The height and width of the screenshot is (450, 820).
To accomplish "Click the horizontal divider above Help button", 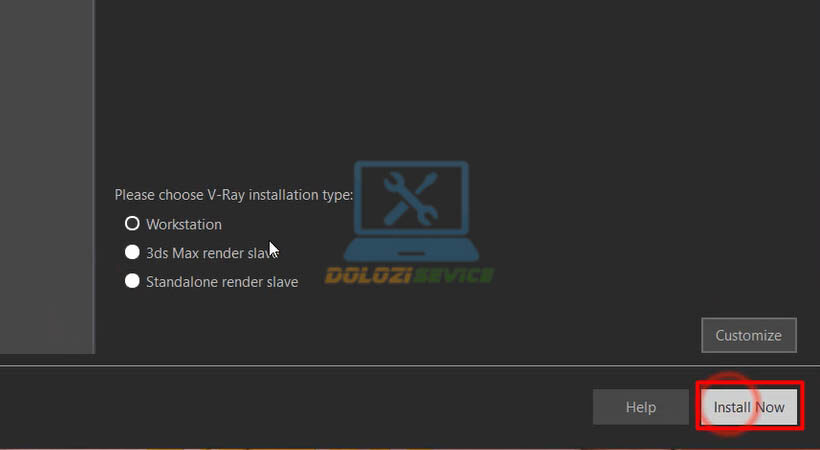I will (x=410, y=365).
